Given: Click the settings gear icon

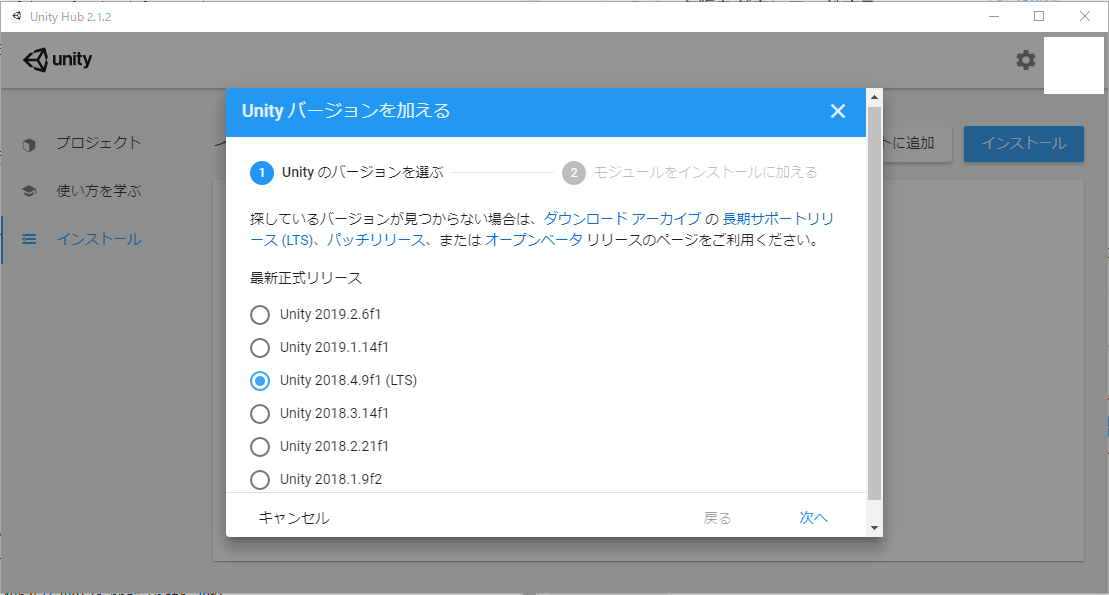Looking at the screenshot, I should point(1024,60).
